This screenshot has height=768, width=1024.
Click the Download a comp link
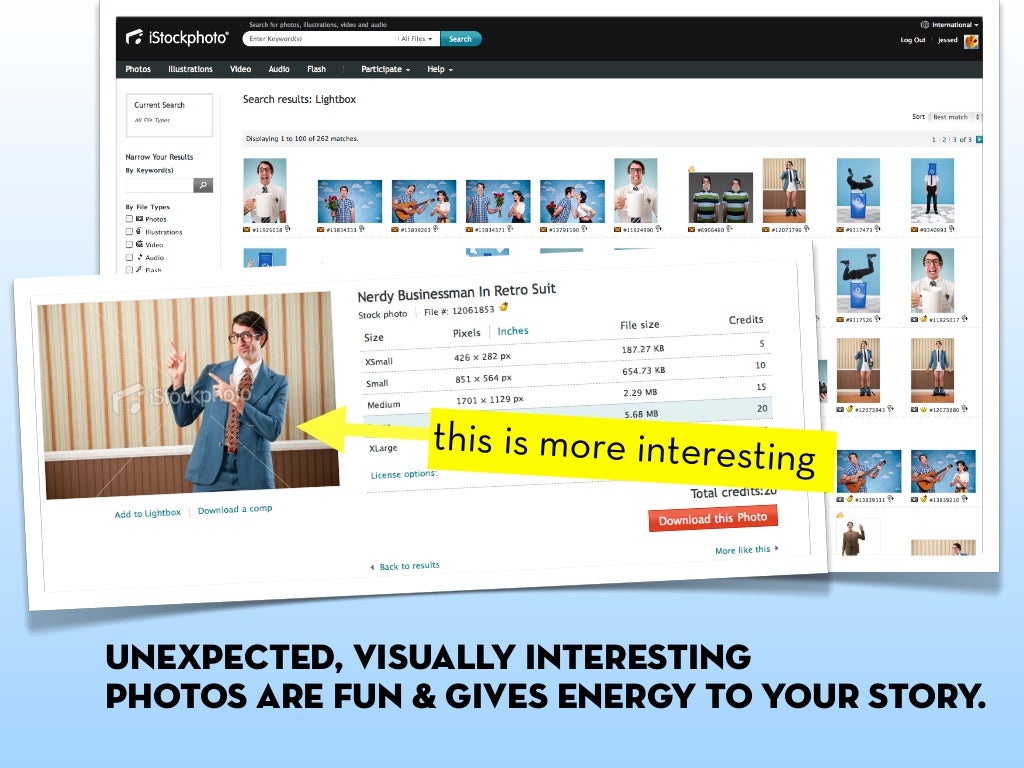point(235,509)
